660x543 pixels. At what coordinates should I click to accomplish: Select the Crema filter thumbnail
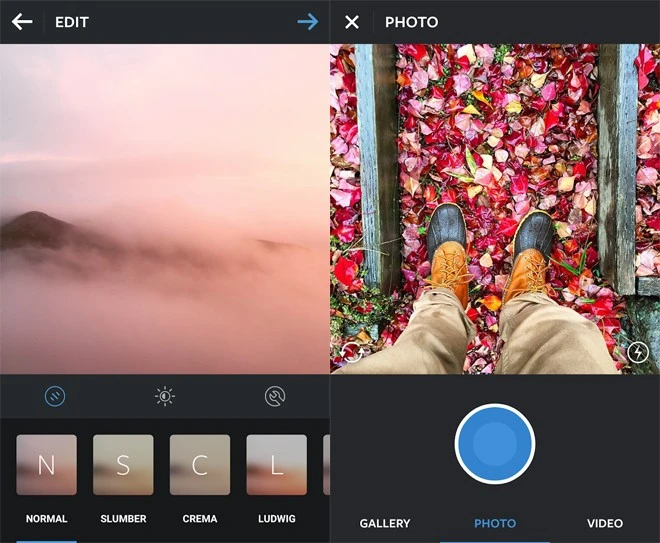[200, 465]
